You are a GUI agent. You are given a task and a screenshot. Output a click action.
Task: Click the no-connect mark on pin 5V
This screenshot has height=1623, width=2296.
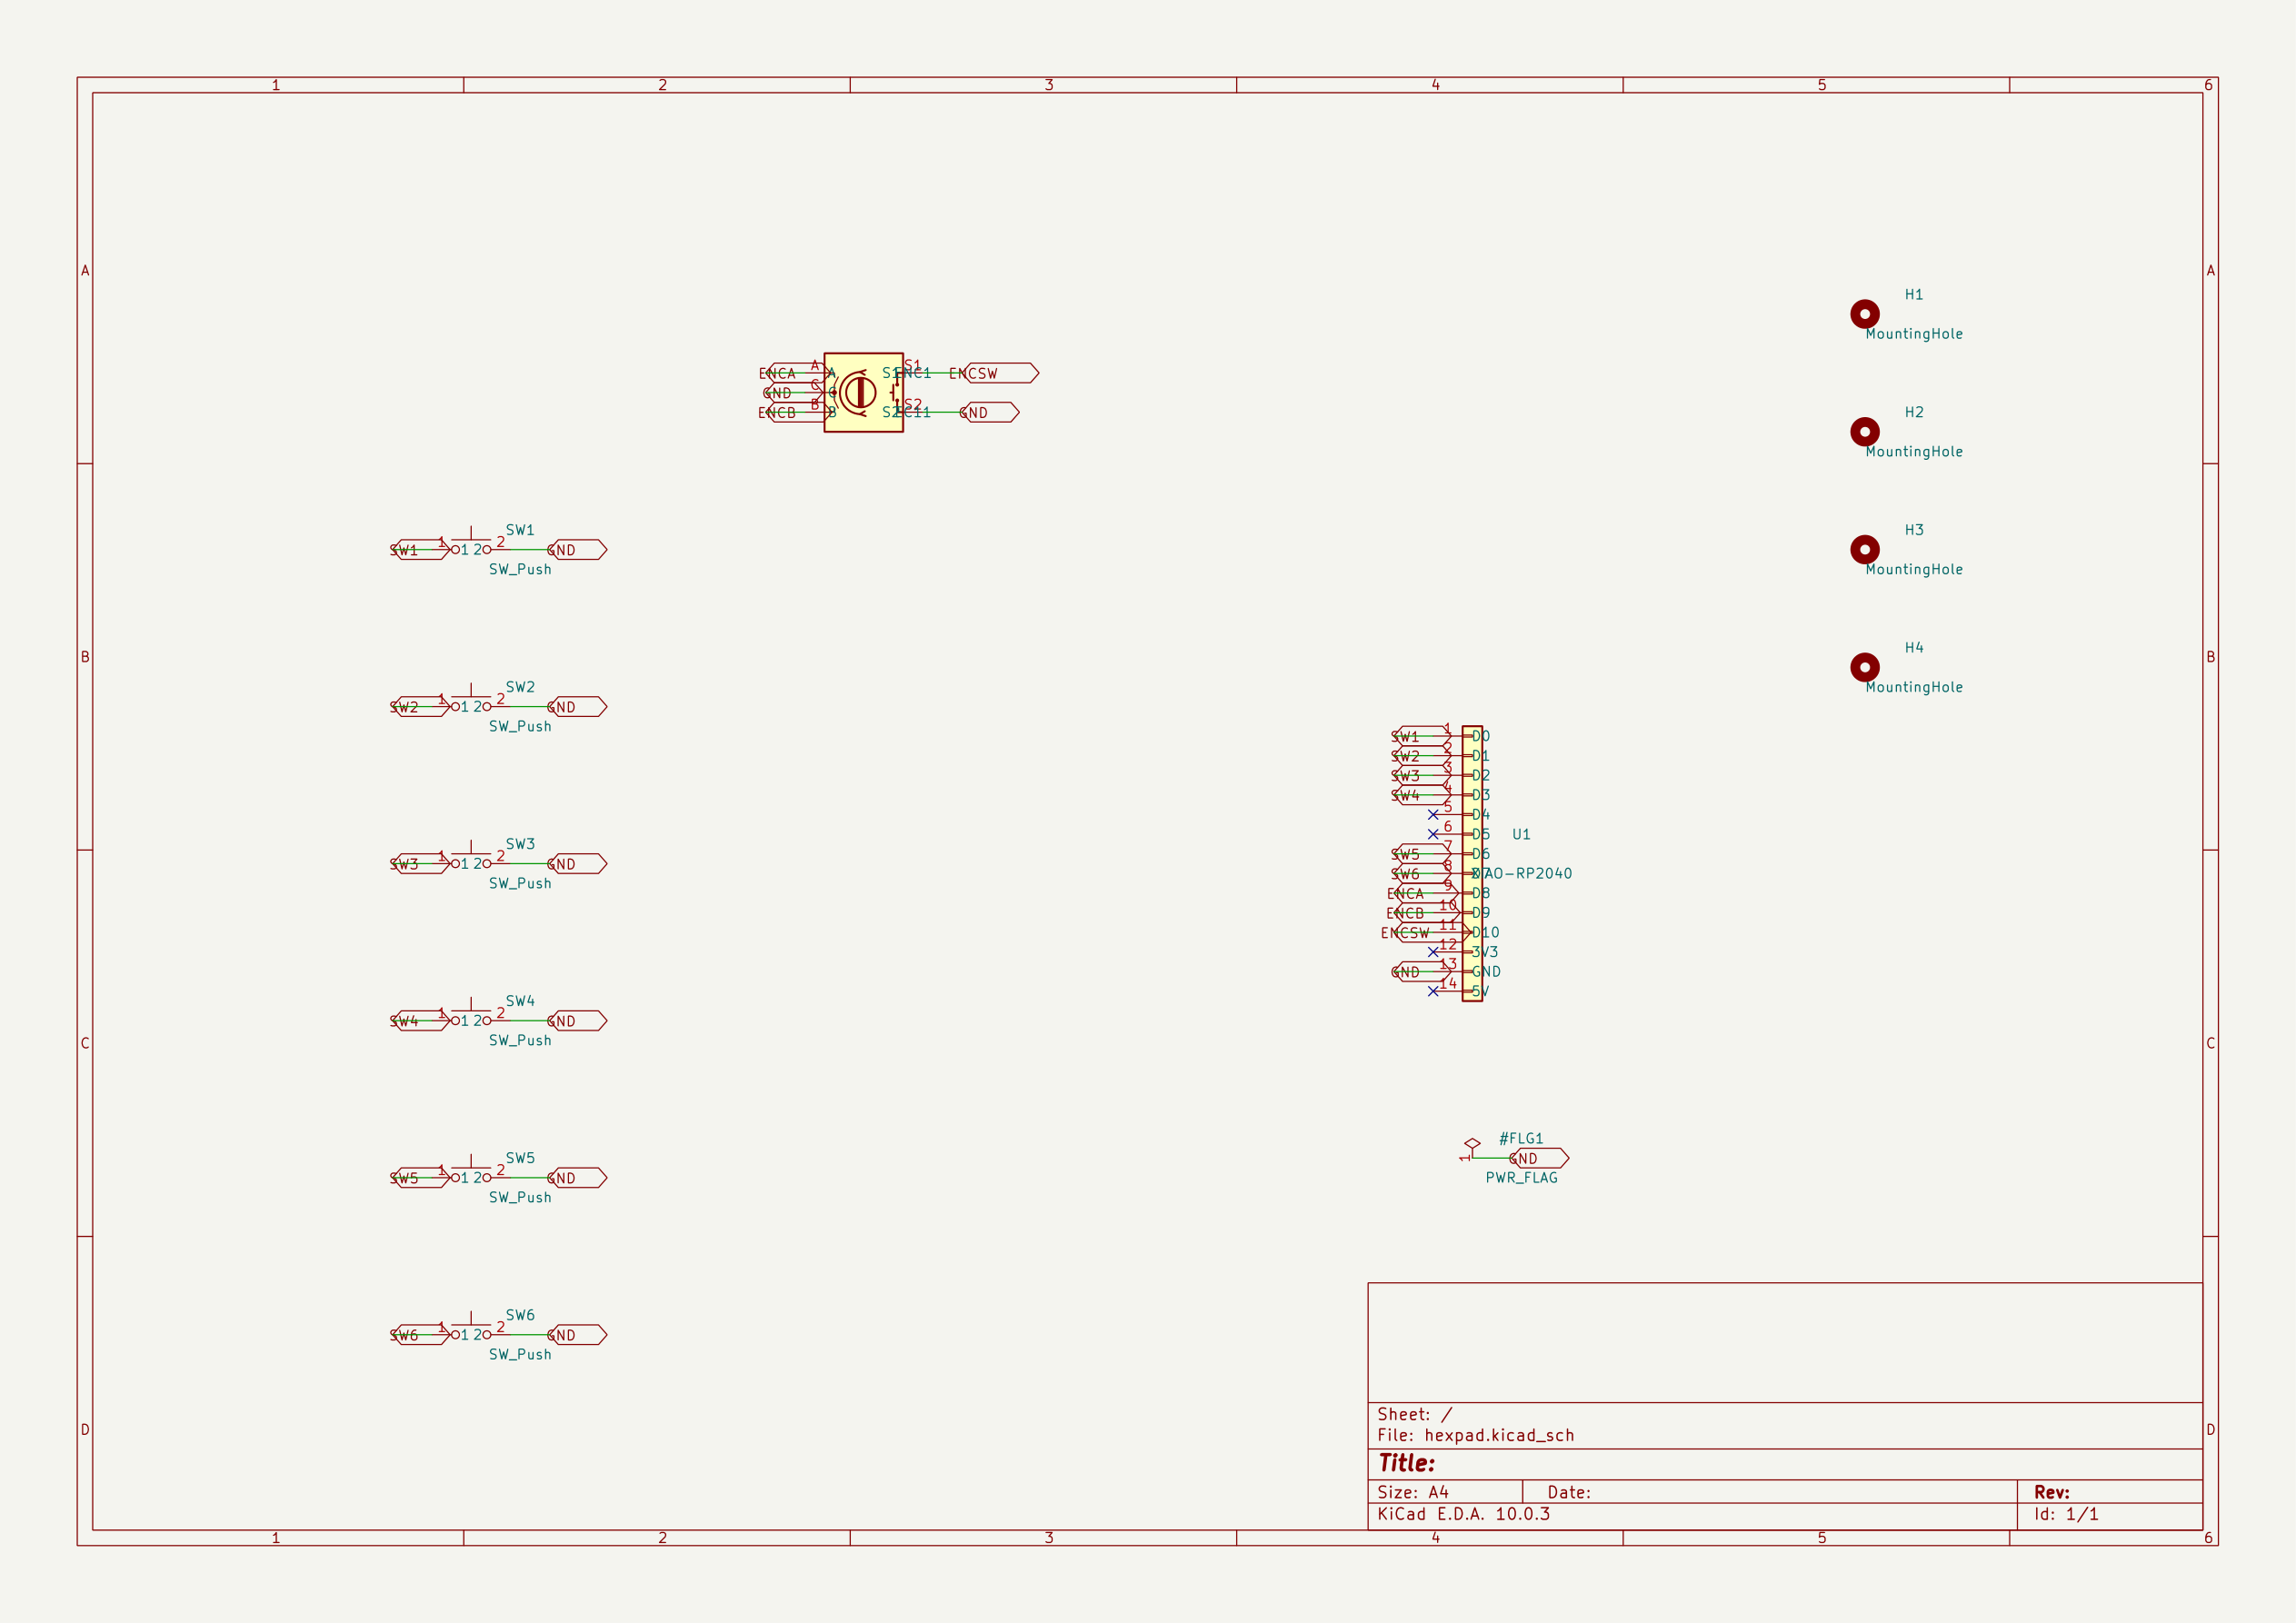tap(1433, 991)
